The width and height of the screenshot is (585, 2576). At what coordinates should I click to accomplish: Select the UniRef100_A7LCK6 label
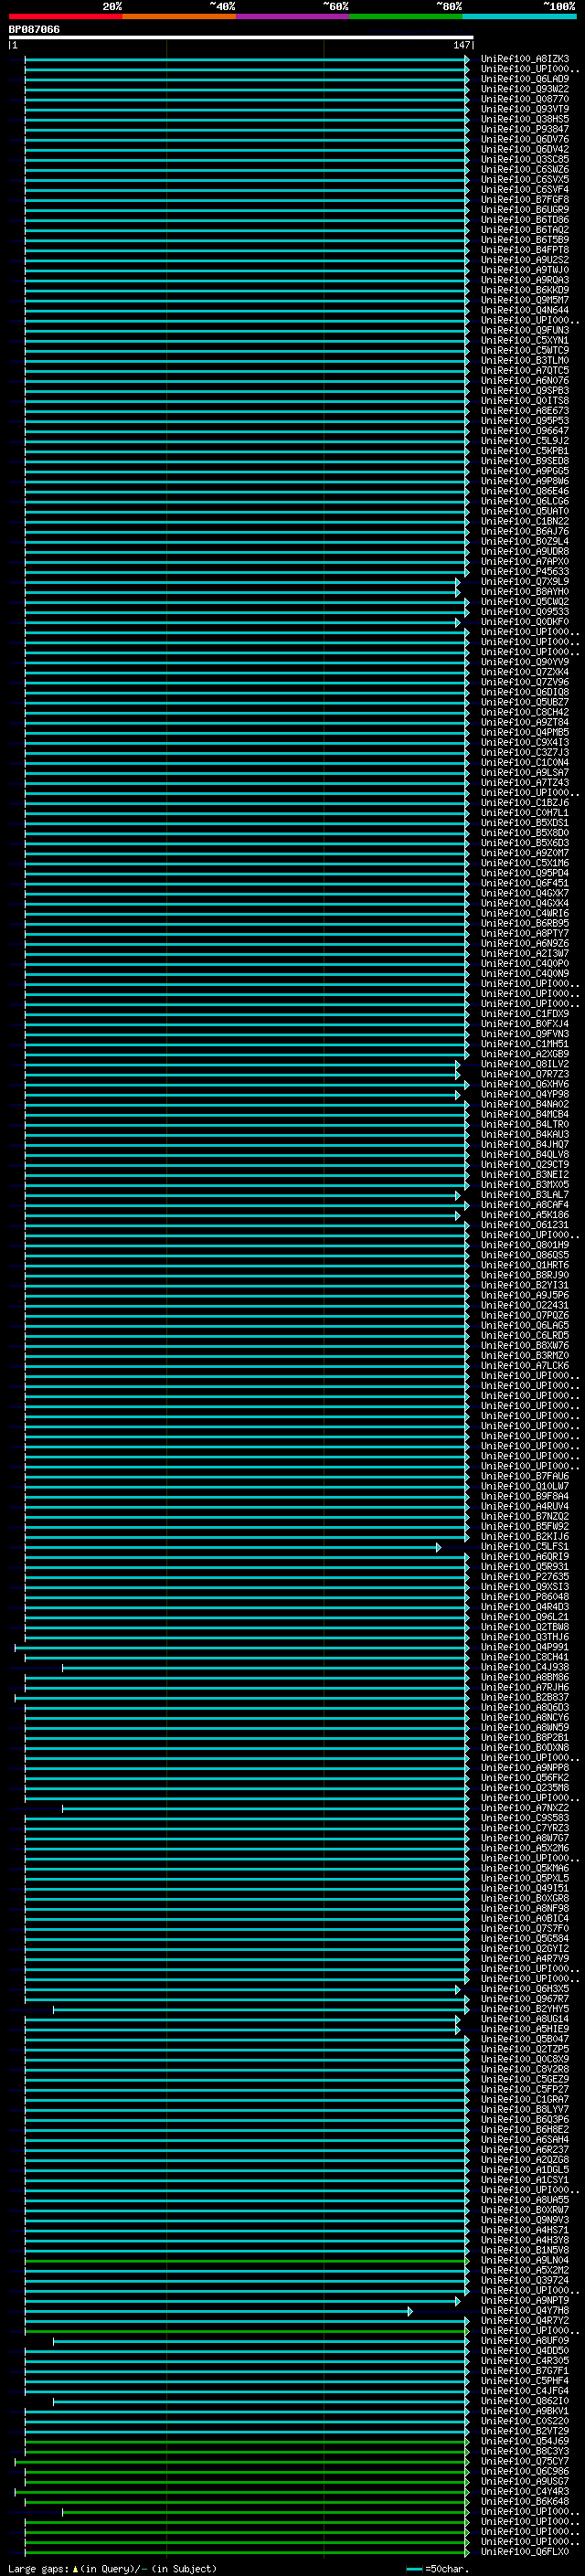525,1366
